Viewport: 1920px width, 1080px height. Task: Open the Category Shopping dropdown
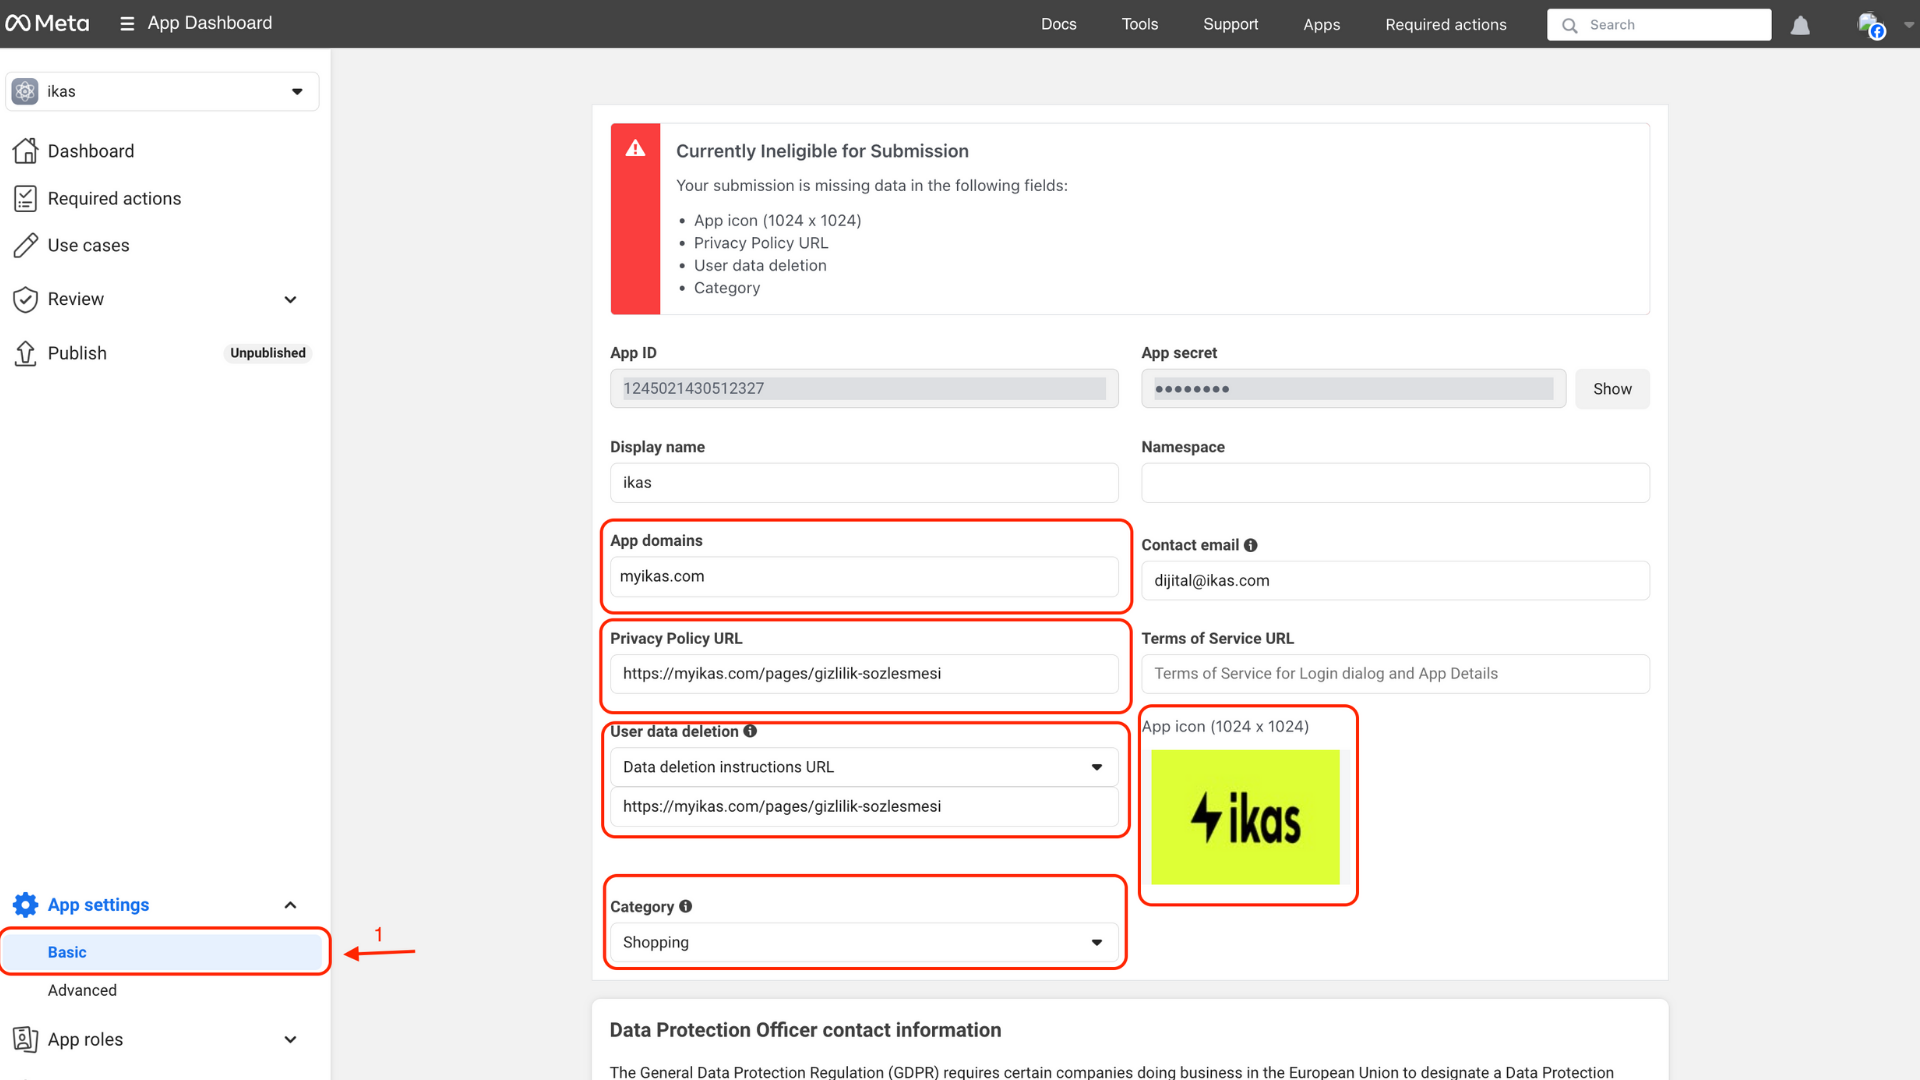click(x=864, y=942)
